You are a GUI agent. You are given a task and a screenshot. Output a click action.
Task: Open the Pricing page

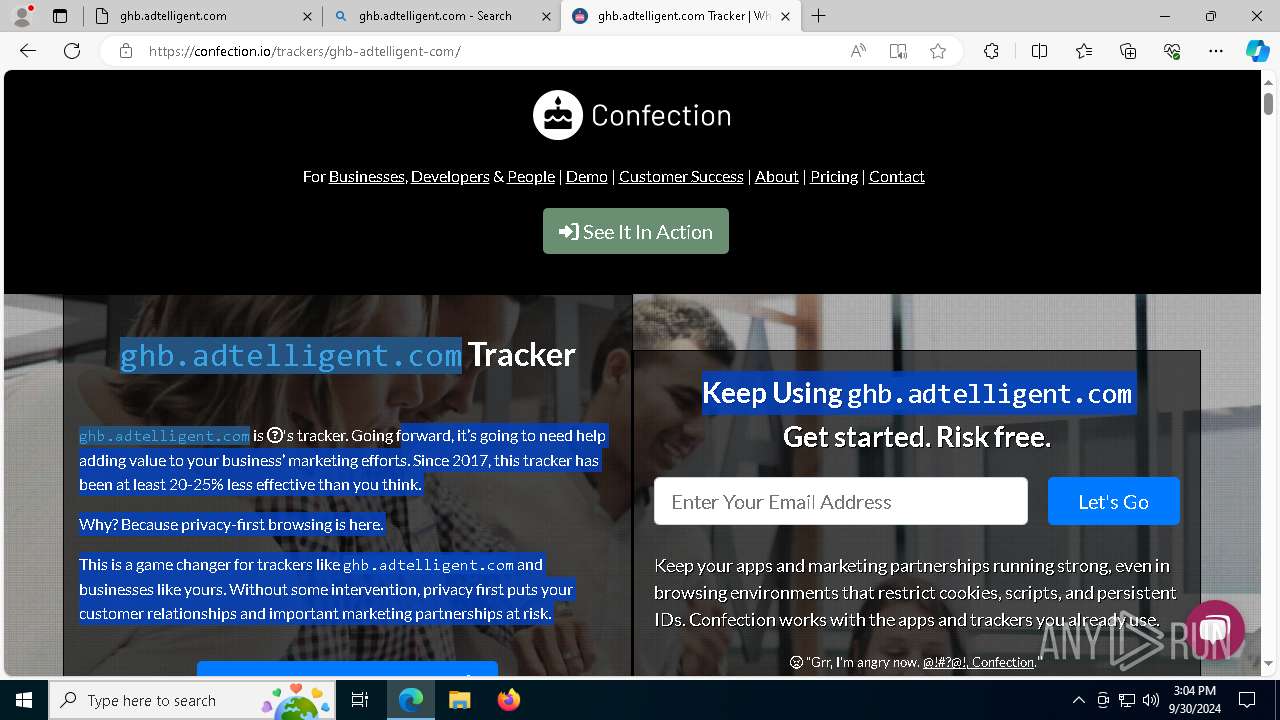pos(834,176)
